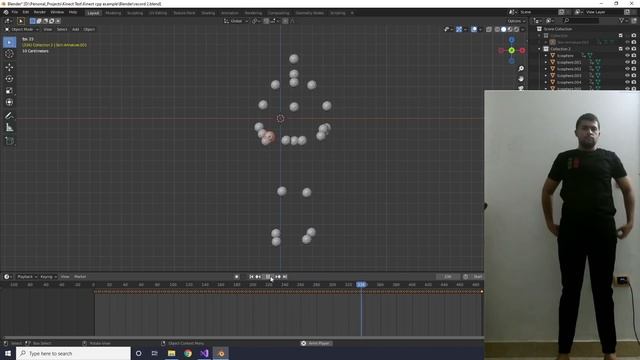Open Chrome from the taskbar

188,353
